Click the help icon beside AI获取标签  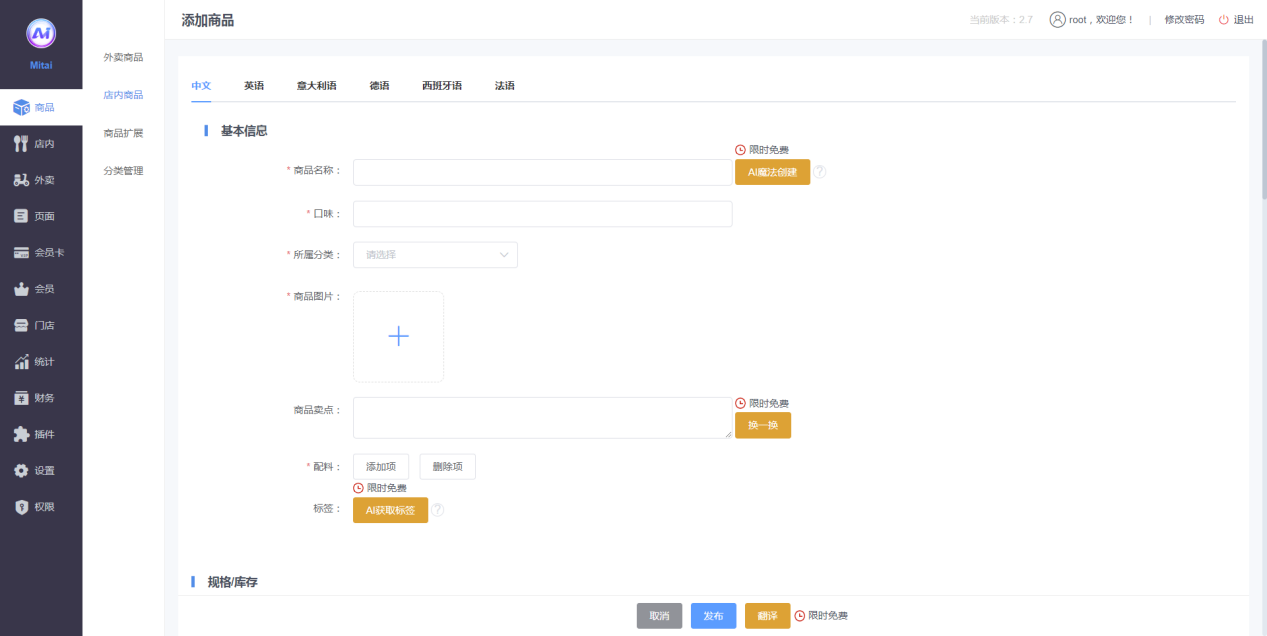(x=437, y=510)
